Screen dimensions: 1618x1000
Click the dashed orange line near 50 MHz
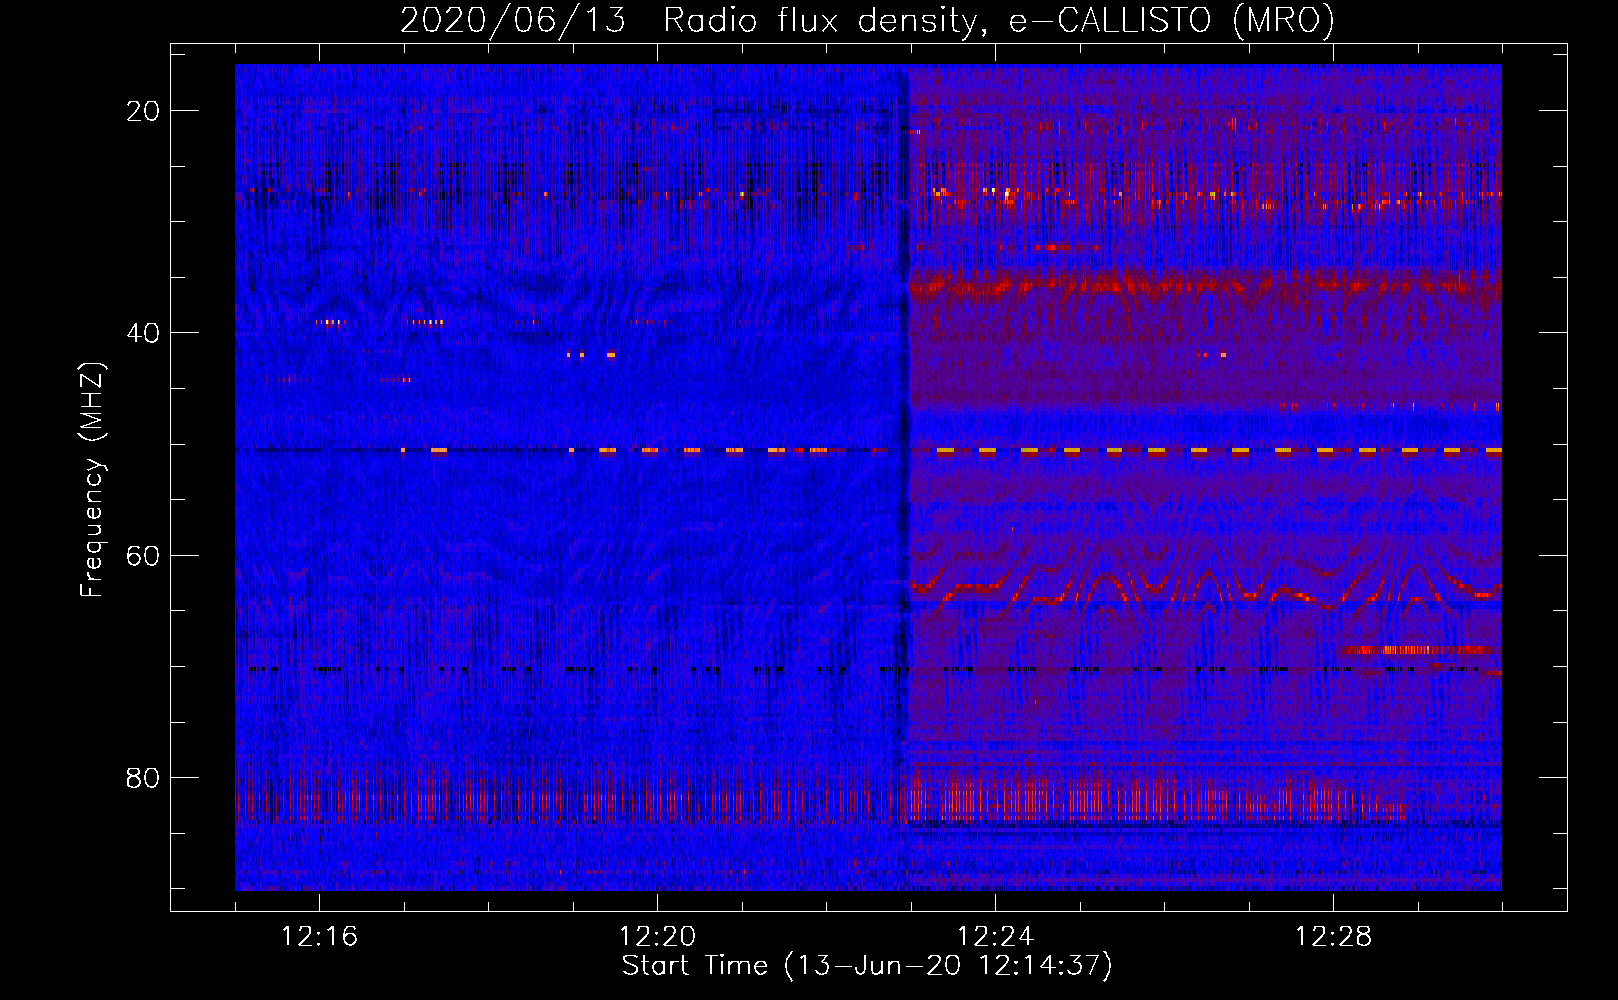coord(950,451)
